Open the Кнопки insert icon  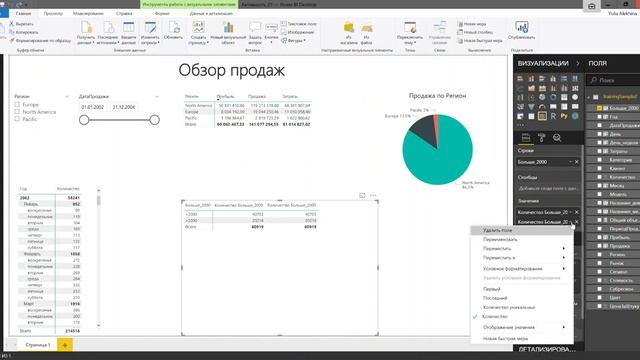(x=271, y=27)
